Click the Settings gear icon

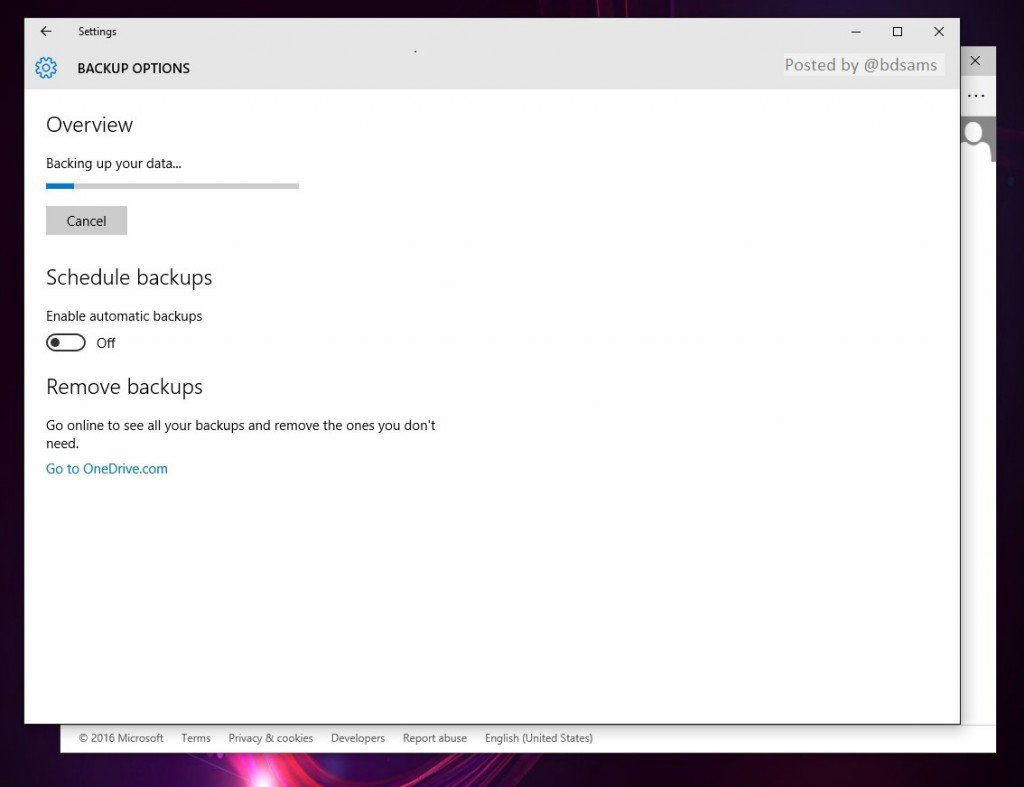46,68
